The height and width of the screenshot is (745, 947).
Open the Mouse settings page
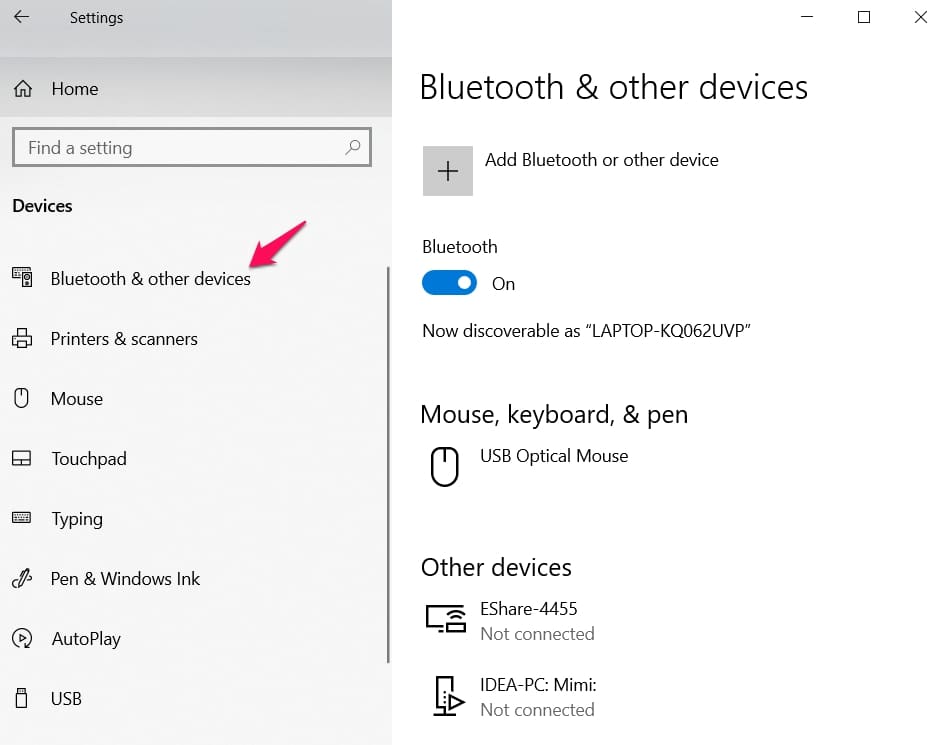pyautogui.click(x=77, y=399)
